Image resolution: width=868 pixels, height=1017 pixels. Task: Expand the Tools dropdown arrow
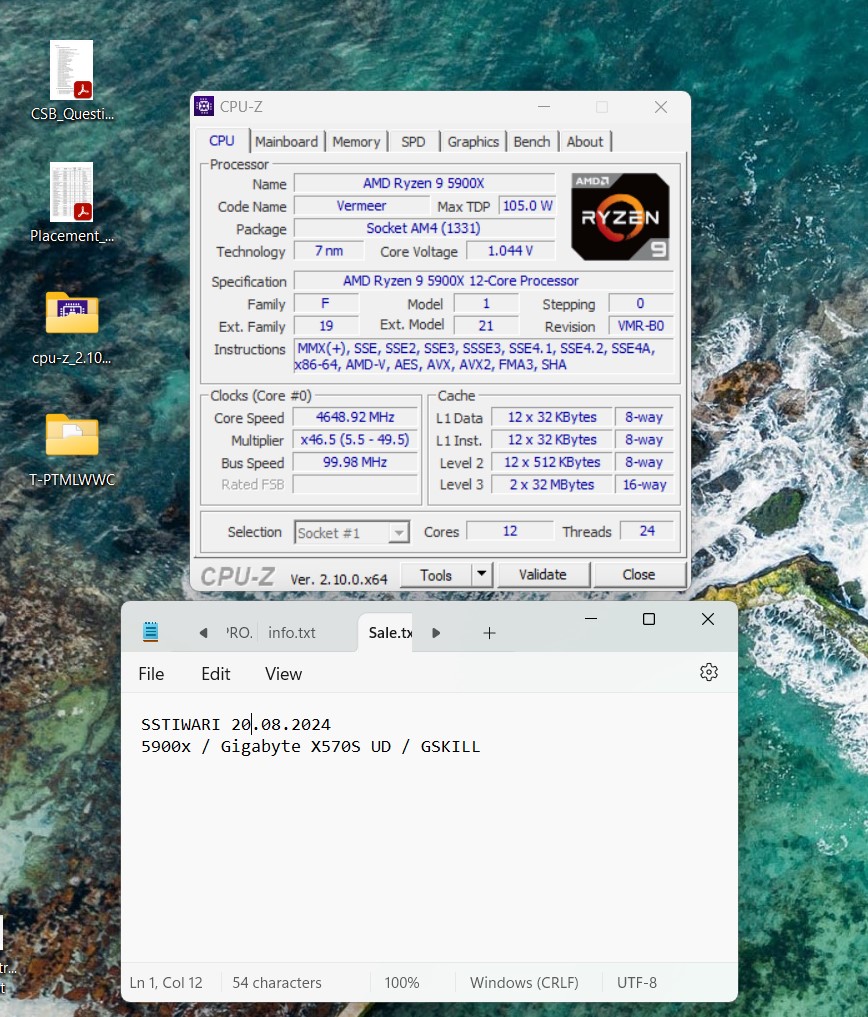(482, 575)
